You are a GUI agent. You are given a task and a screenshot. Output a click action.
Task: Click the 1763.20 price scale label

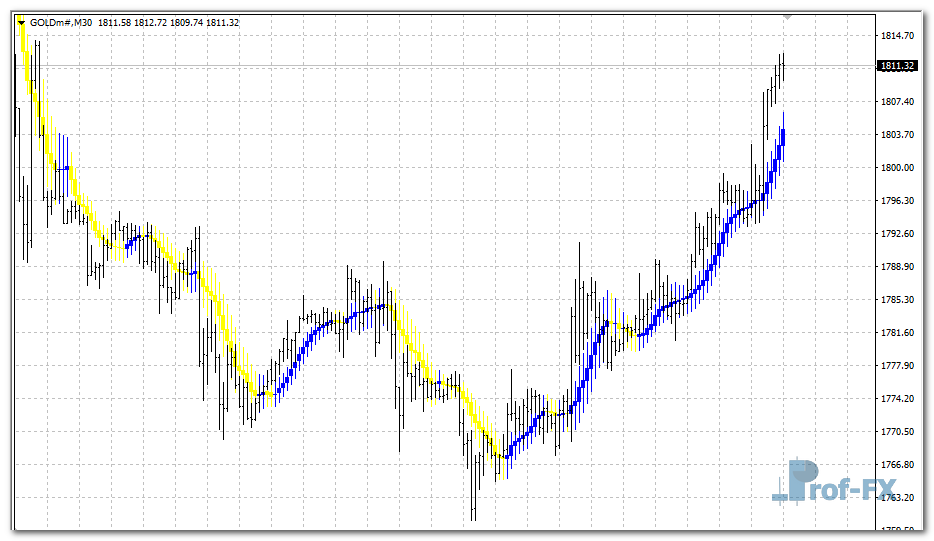tap(896, 498)
